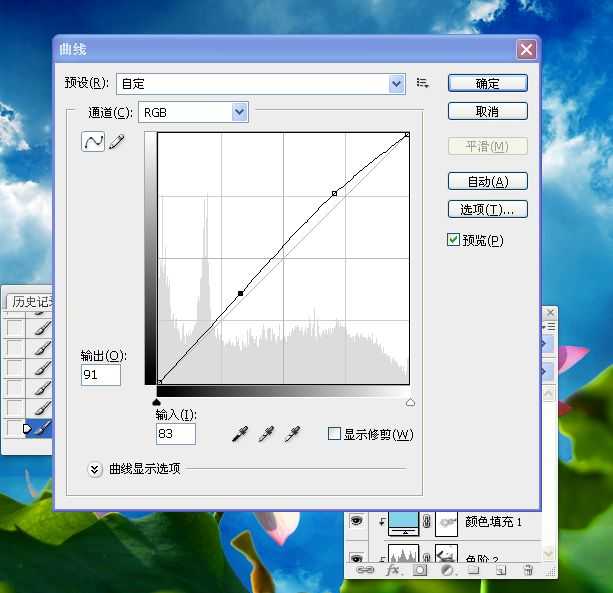This screenshot has height=593, width=613.
Task: Click the white input slider triangle
Action: (x=410, y=402)
